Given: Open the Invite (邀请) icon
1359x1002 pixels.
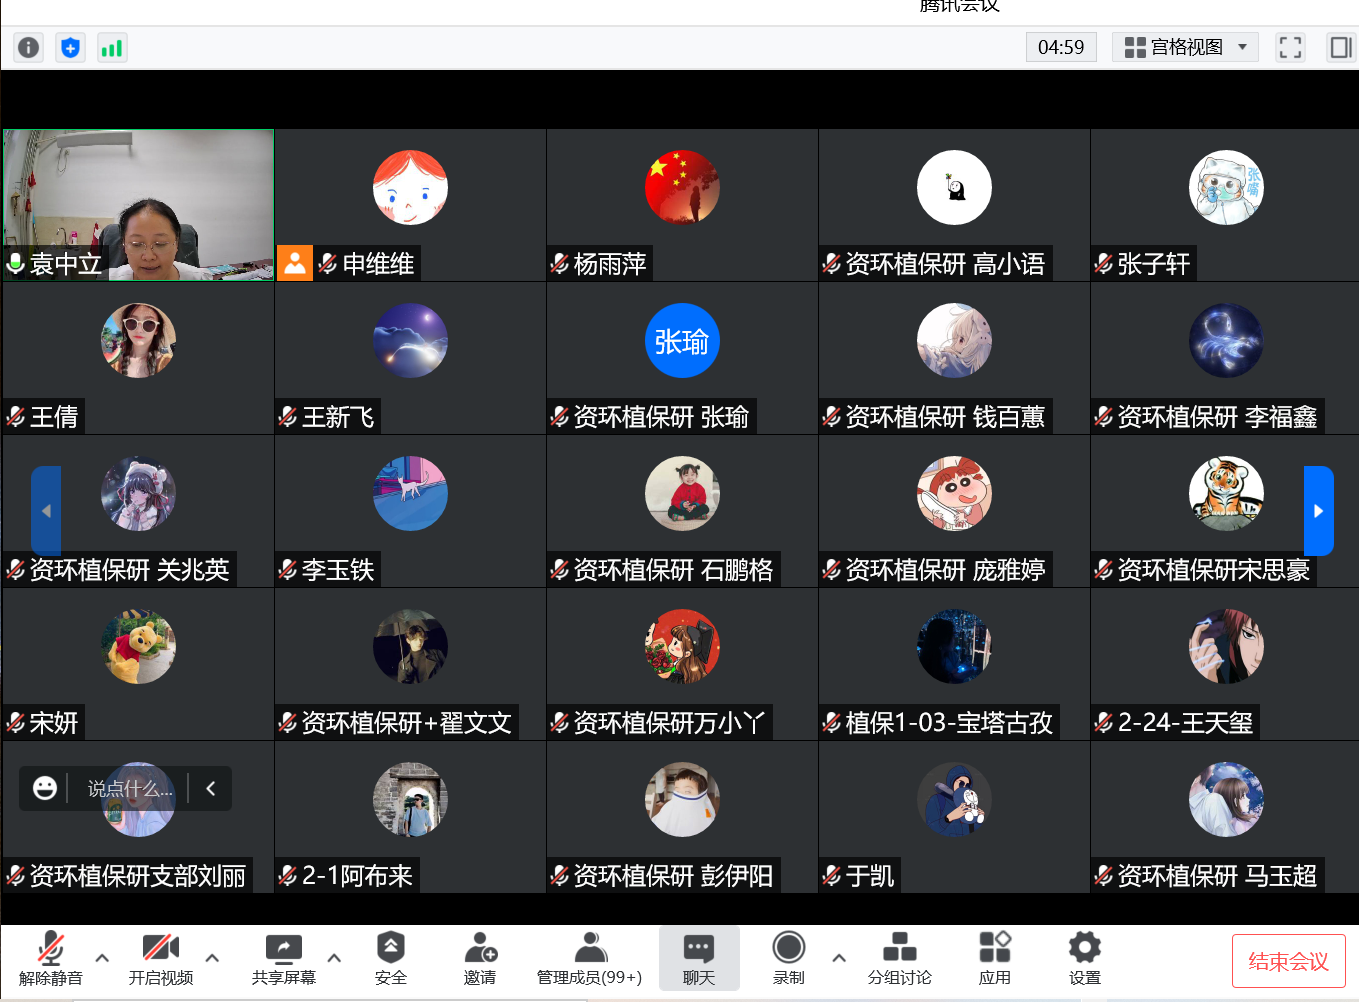Looking at the screenshot, I should pos(480,958).
